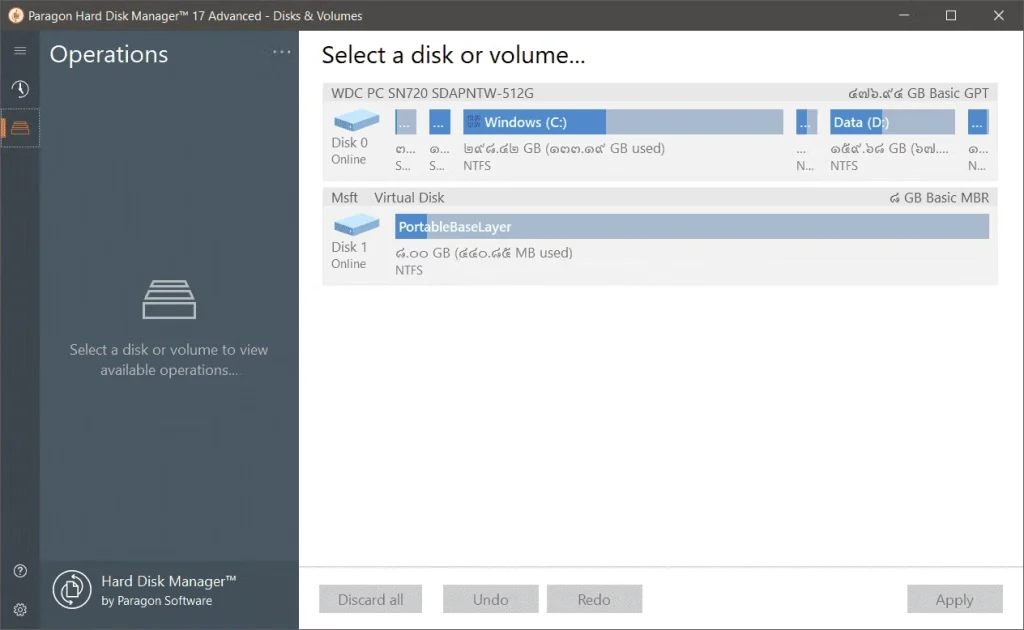Image resolution: width=1024 pixels, height=630 pixels.
Task: Select the Disks & Volumes sidebar icon
Action: pos(20,128)
